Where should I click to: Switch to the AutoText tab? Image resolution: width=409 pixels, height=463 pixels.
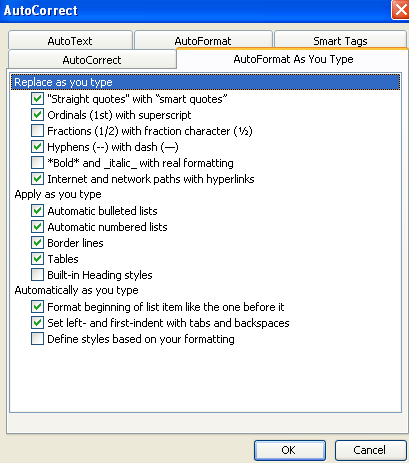click(x=70, y=41)
